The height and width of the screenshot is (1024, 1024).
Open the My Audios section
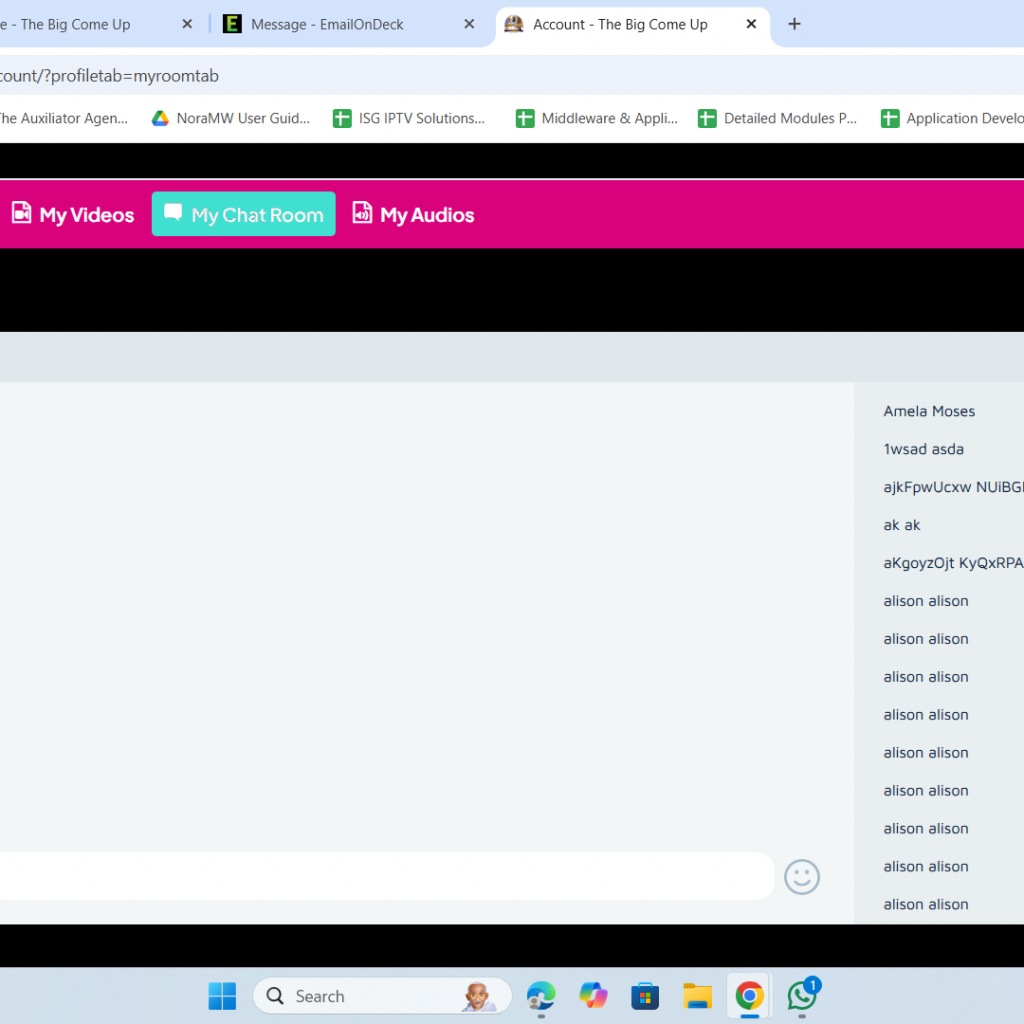coord(413,214)
